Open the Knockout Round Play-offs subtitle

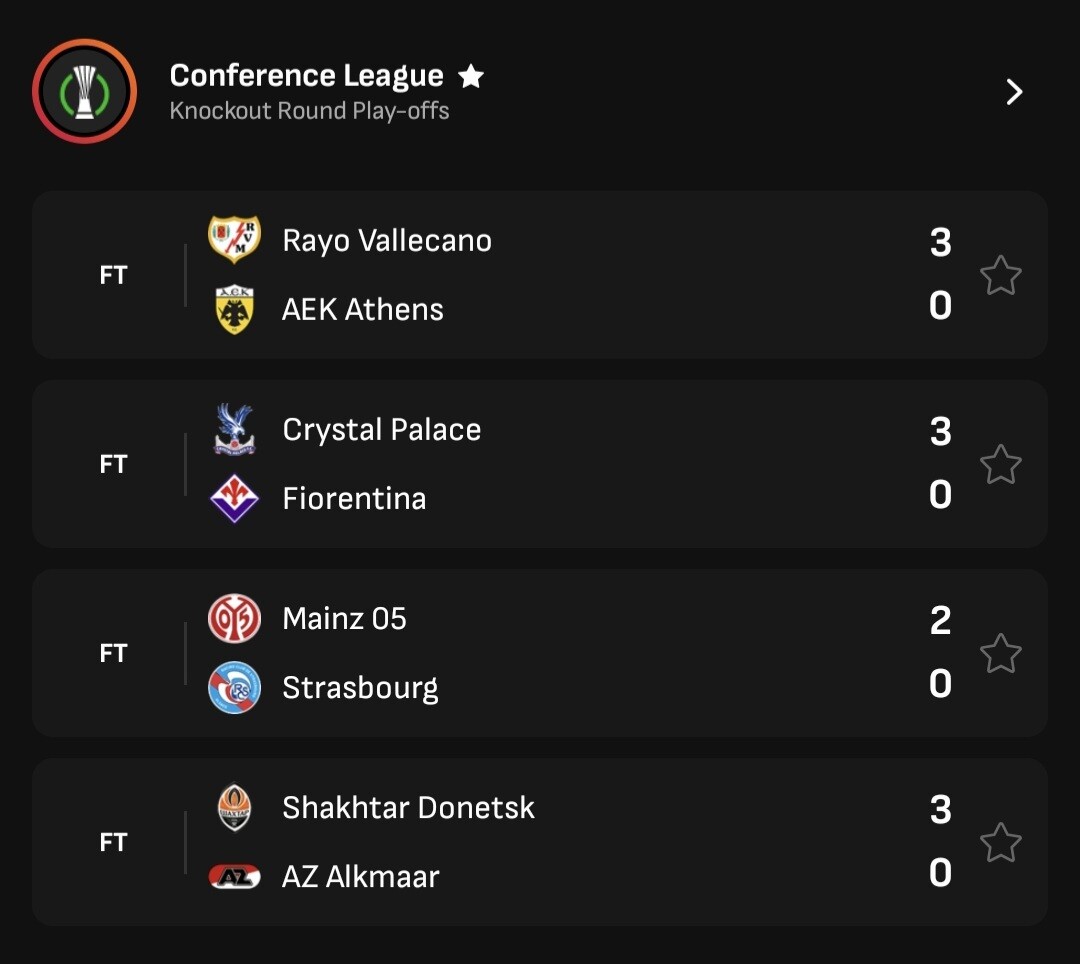pyautogui.click(x=309, y=111)
